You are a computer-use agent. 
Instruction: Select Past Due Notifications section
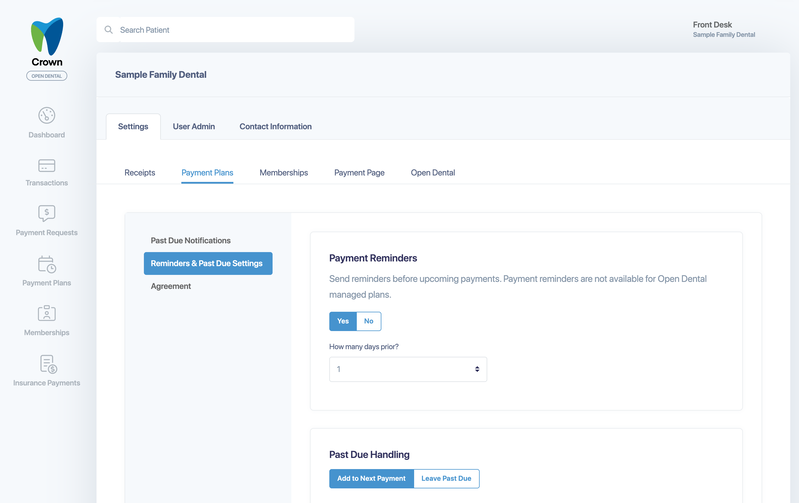click(191, 241)
